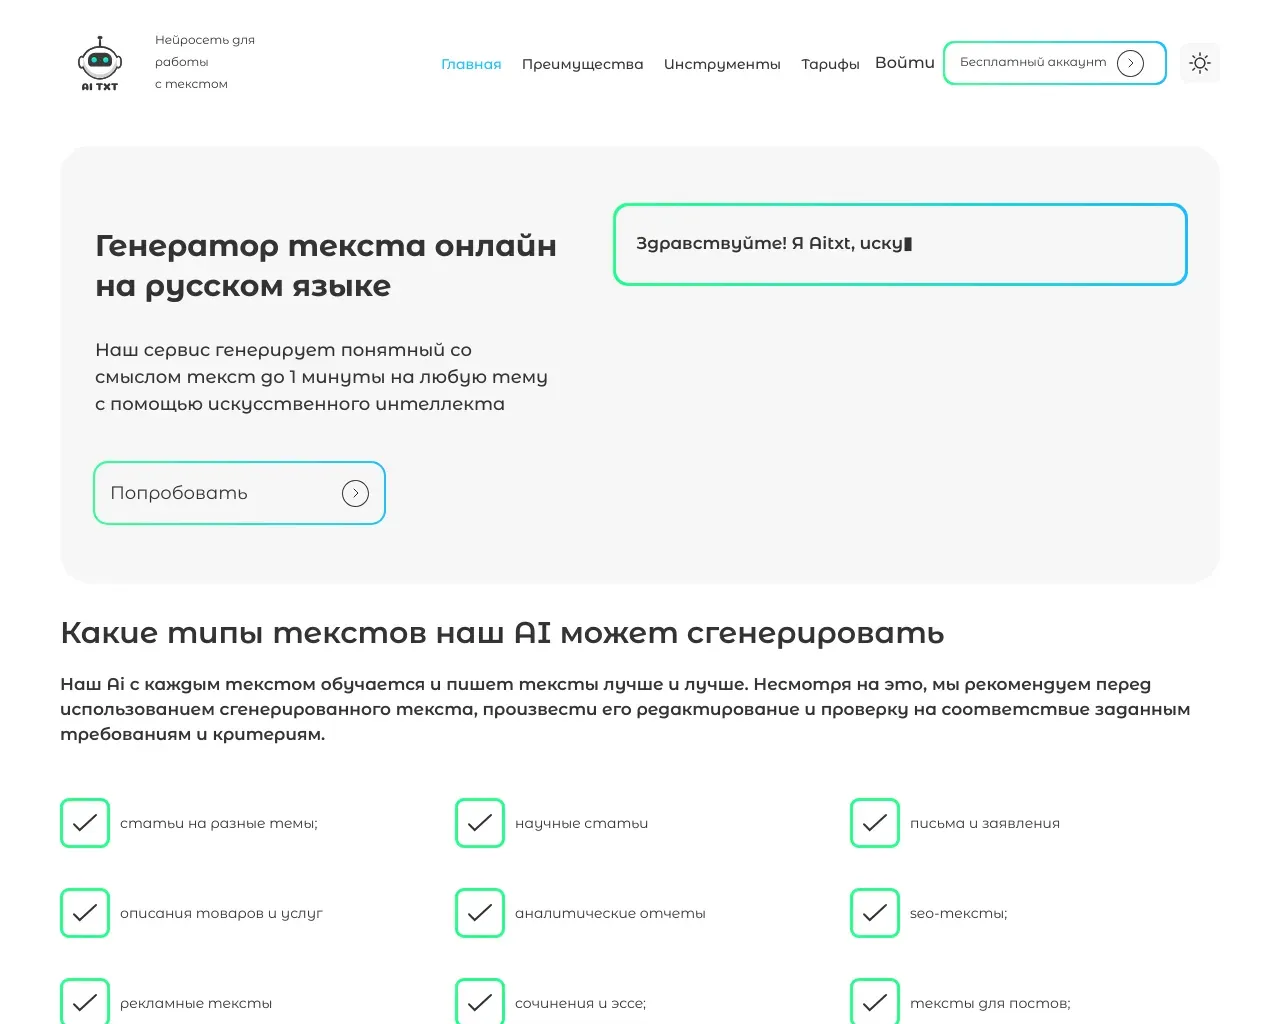Click text описания товаров и услуг
Image resolution: width=1280 pixels, height=1024 pixels.
(221, 913)
